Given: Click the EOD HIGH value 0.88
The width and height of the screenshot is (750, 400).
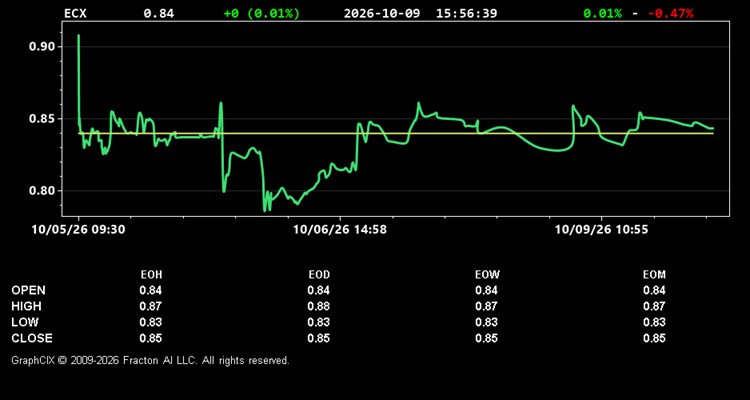Looking at the screenshot, I should click(x=319, y=306).
